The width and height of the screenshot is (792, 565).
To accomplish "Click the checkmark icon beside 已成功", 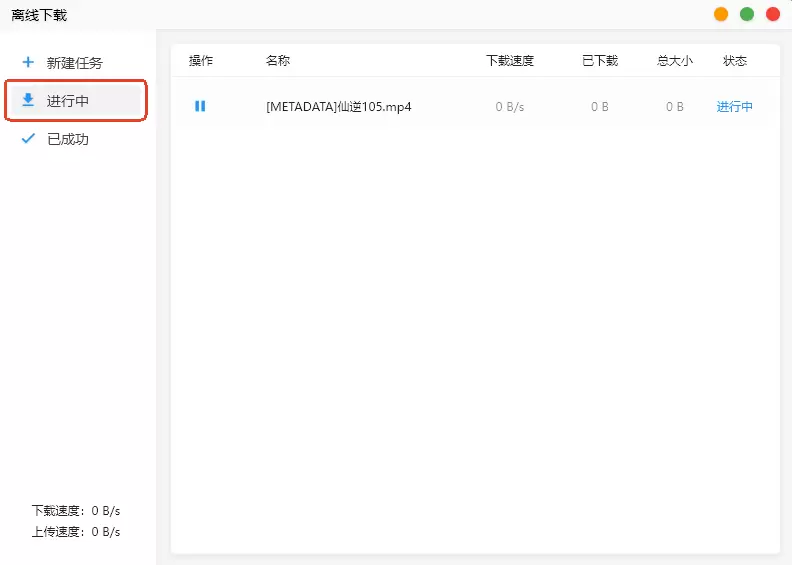I will (x=28, y=139).
